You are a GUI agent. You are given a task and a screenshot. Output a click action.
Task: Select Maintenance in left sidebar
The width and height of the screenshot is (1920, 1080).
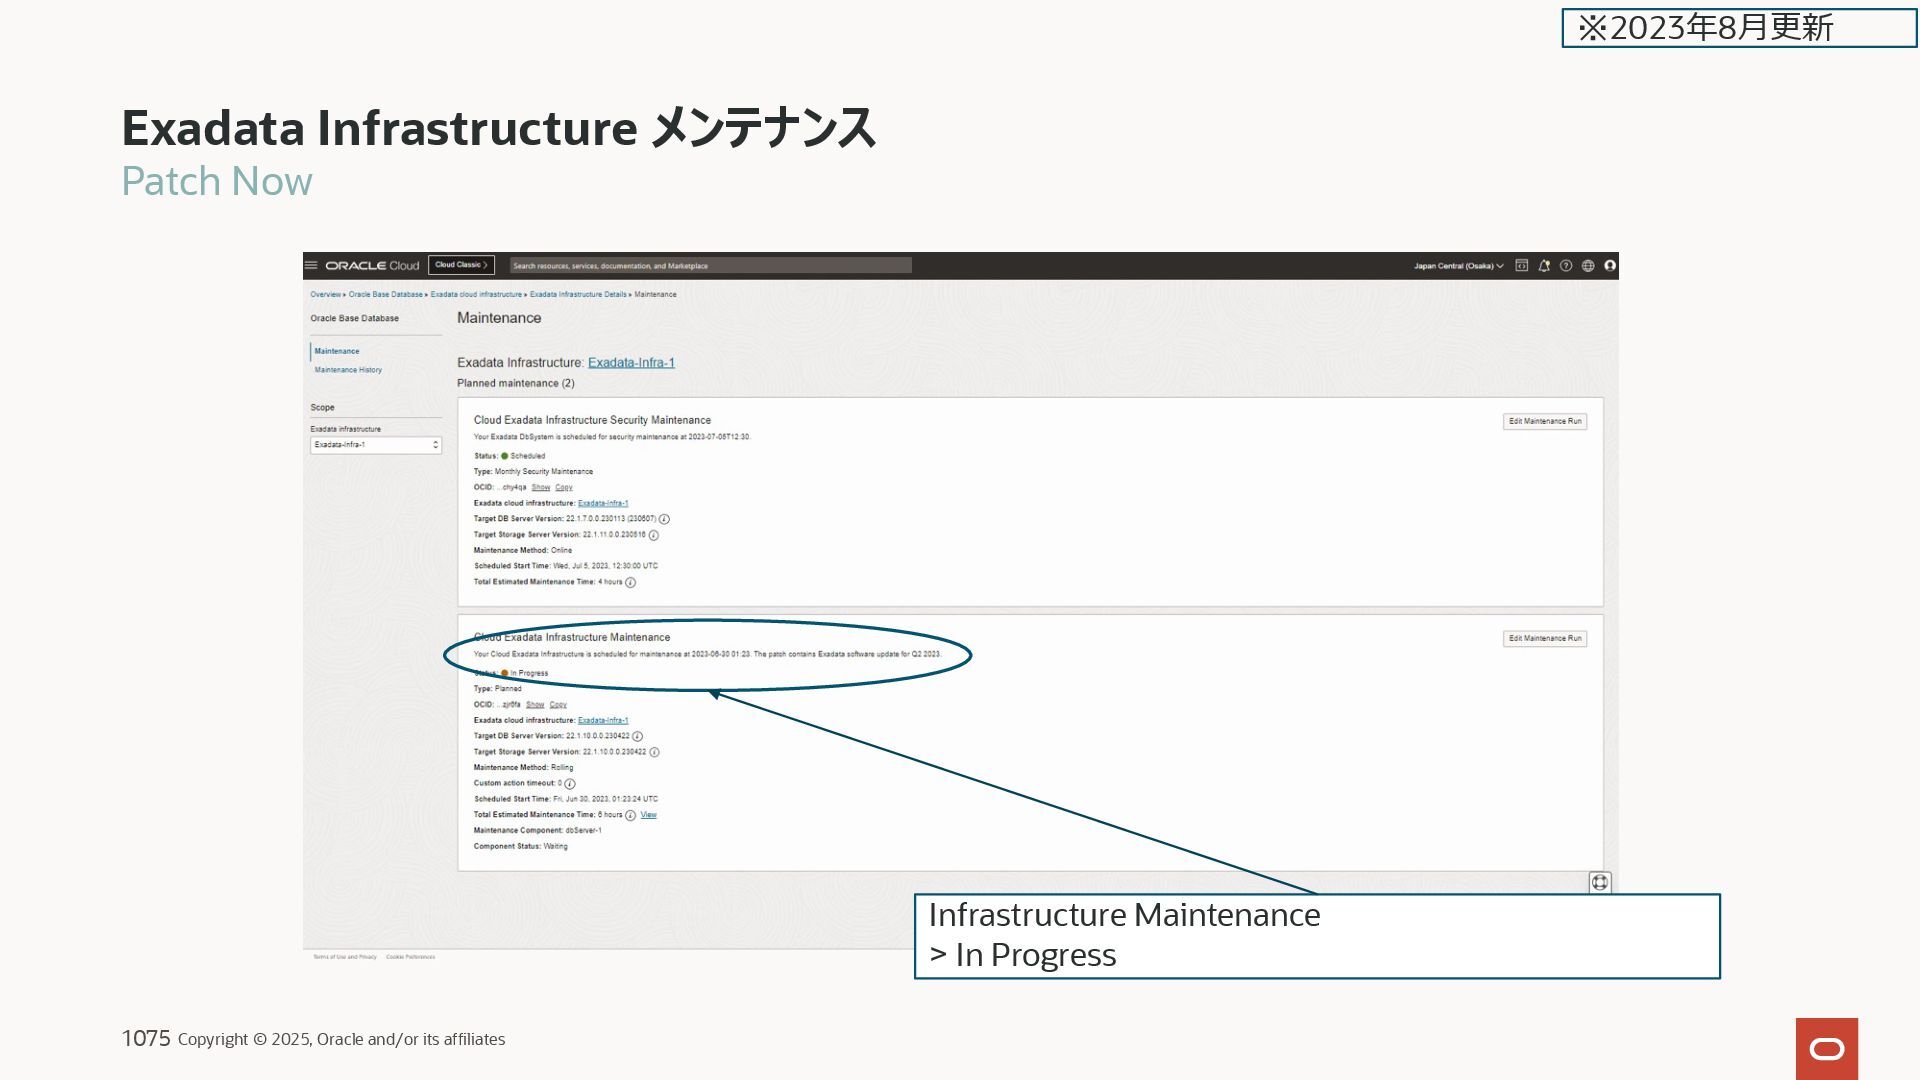[337, 351]
